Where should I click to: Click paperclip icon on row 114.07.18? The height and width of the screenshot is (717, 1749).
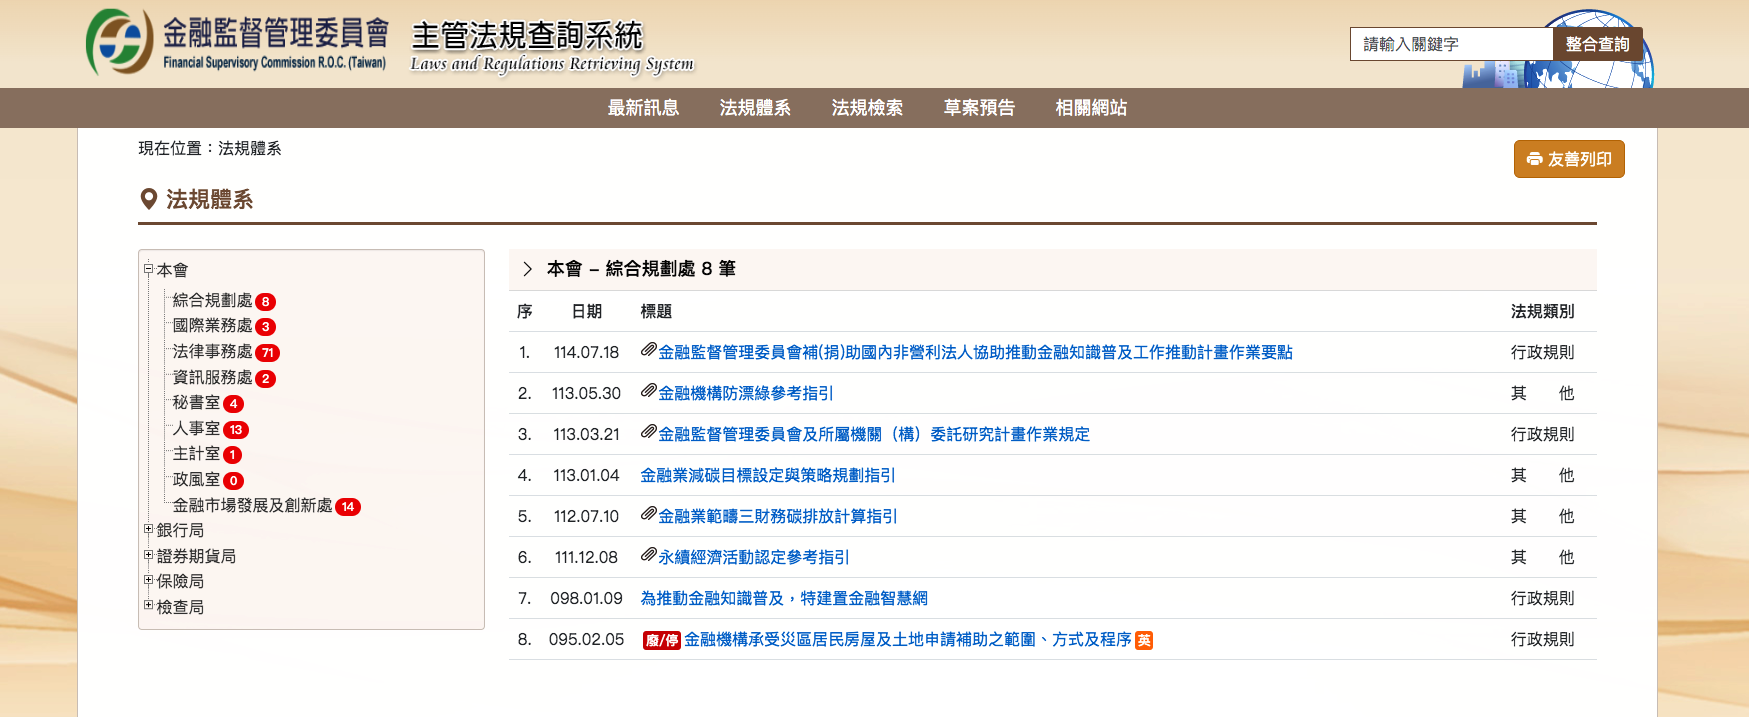(x=648, y=350)
